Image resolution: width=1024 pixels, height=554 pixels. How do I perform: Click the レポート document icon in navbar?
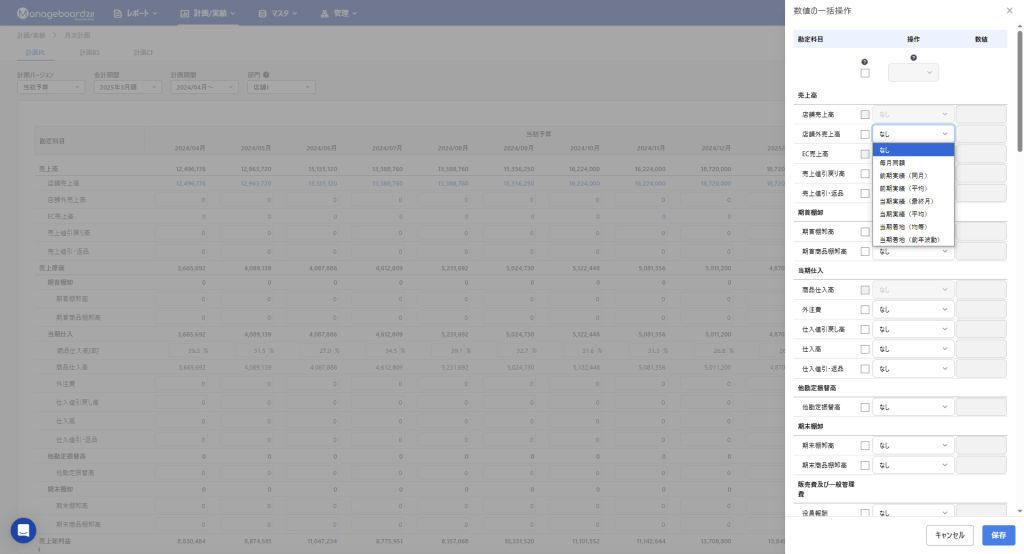point(118,14)
